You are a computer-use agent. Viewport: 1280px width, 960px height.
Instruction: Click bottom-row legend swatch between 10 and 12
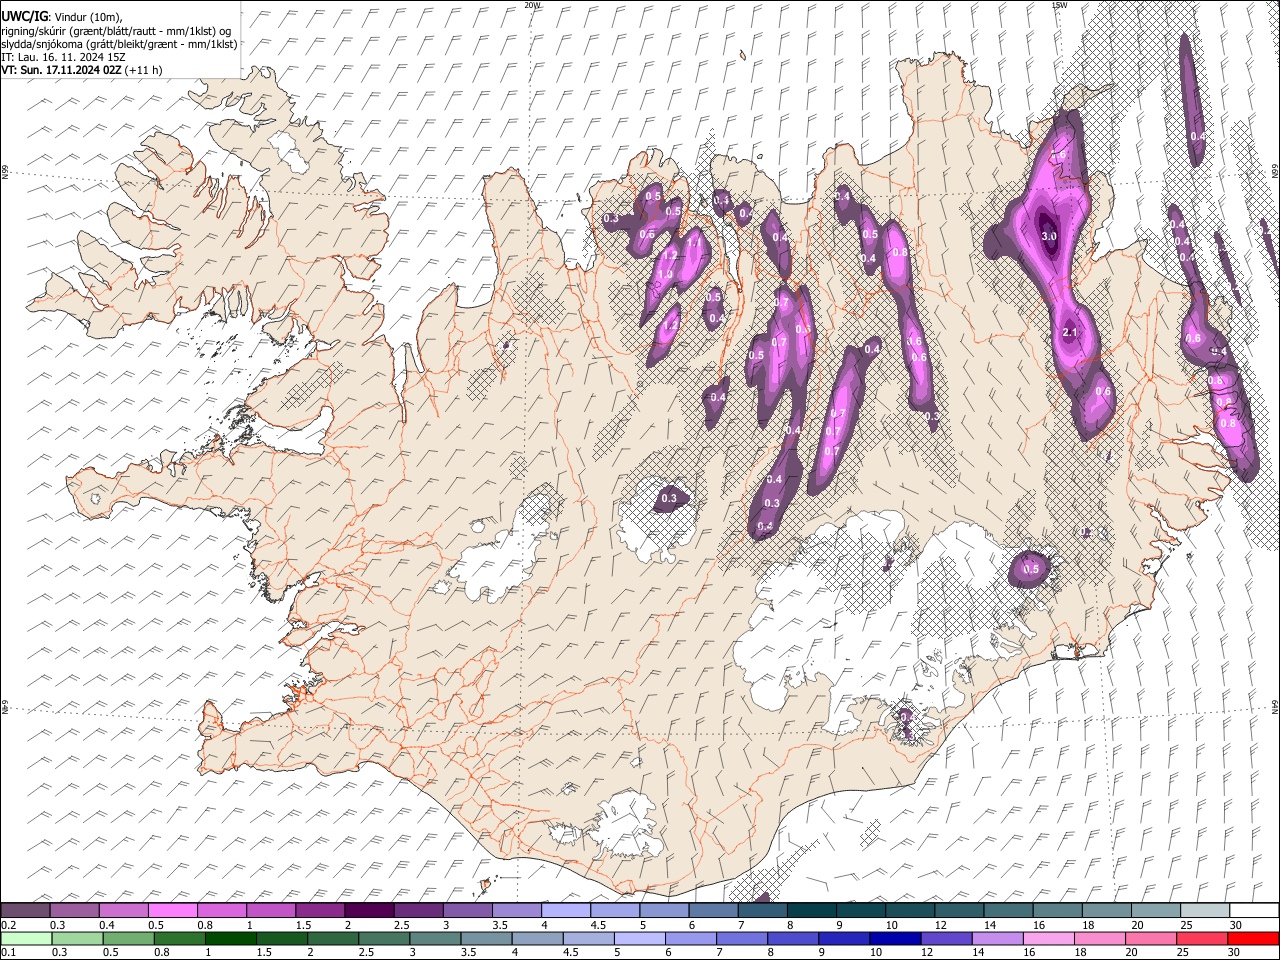pyautogui.click(x=895, y=938)
